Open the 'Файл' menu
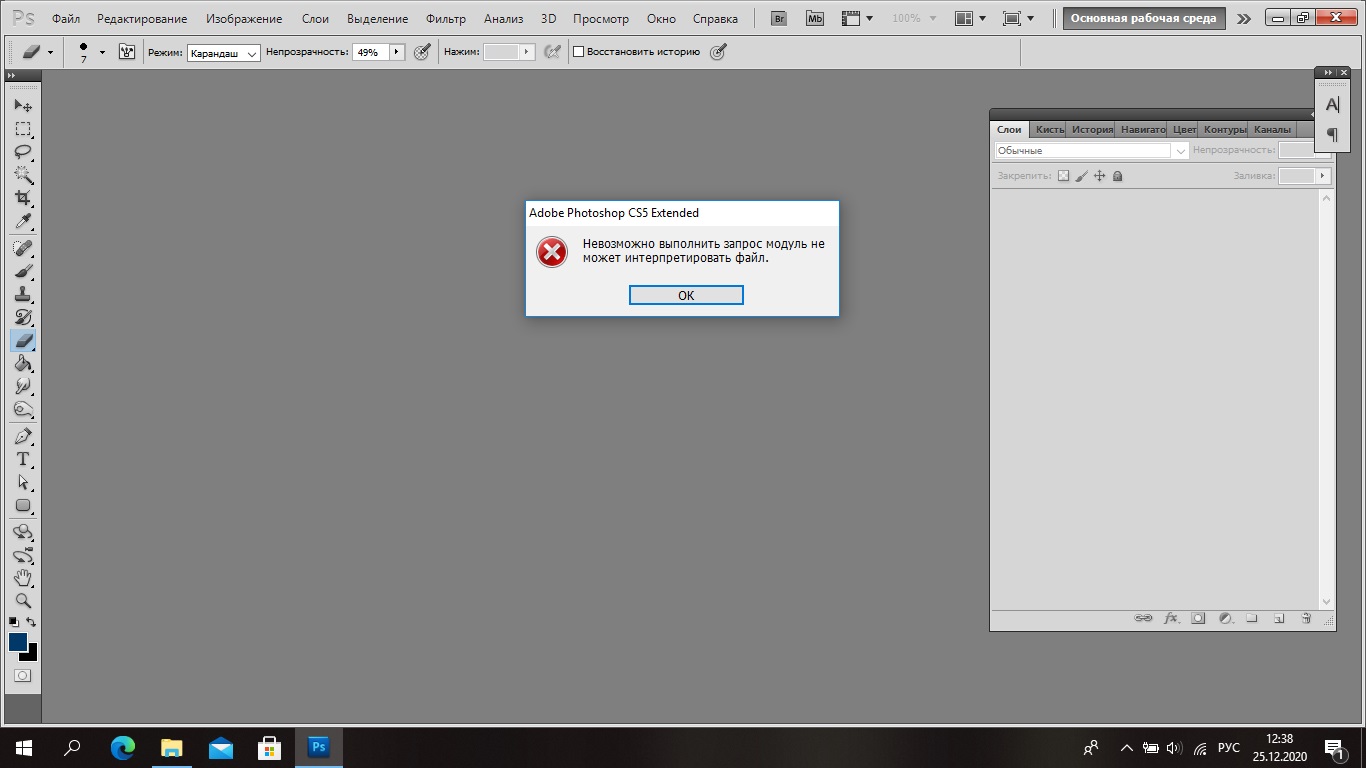 click(x=66, y=19)
